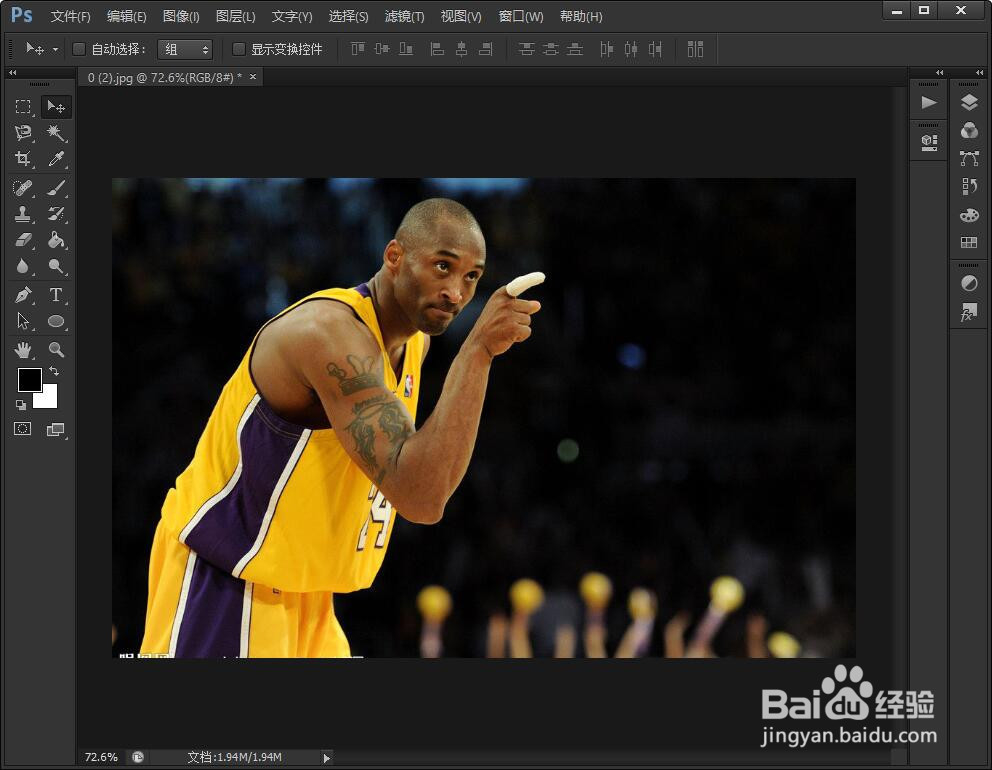Screen dimensions: 992x770
Task: Select the Hand tool
Action: tap(23, 349)
